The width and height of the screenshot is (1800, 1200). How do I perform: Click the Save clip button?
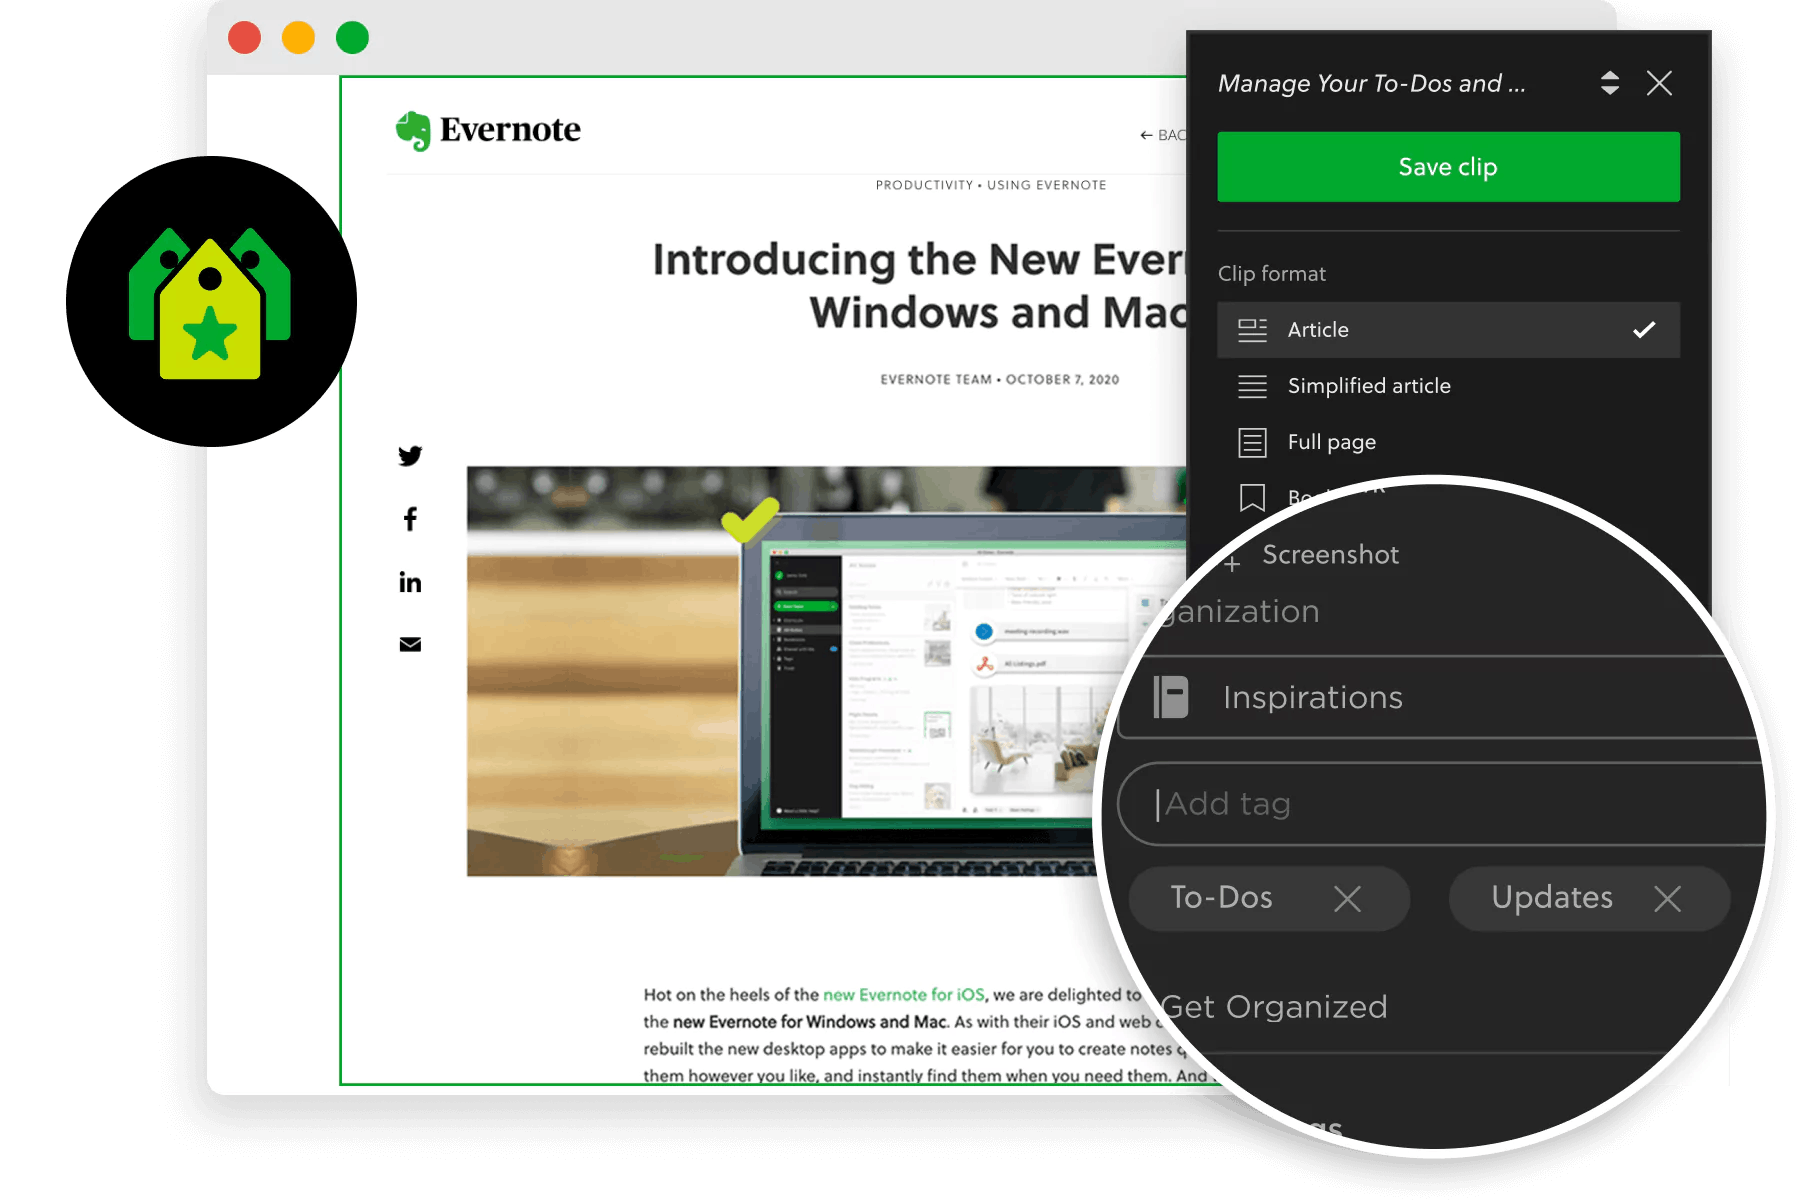coord(1448,167)
